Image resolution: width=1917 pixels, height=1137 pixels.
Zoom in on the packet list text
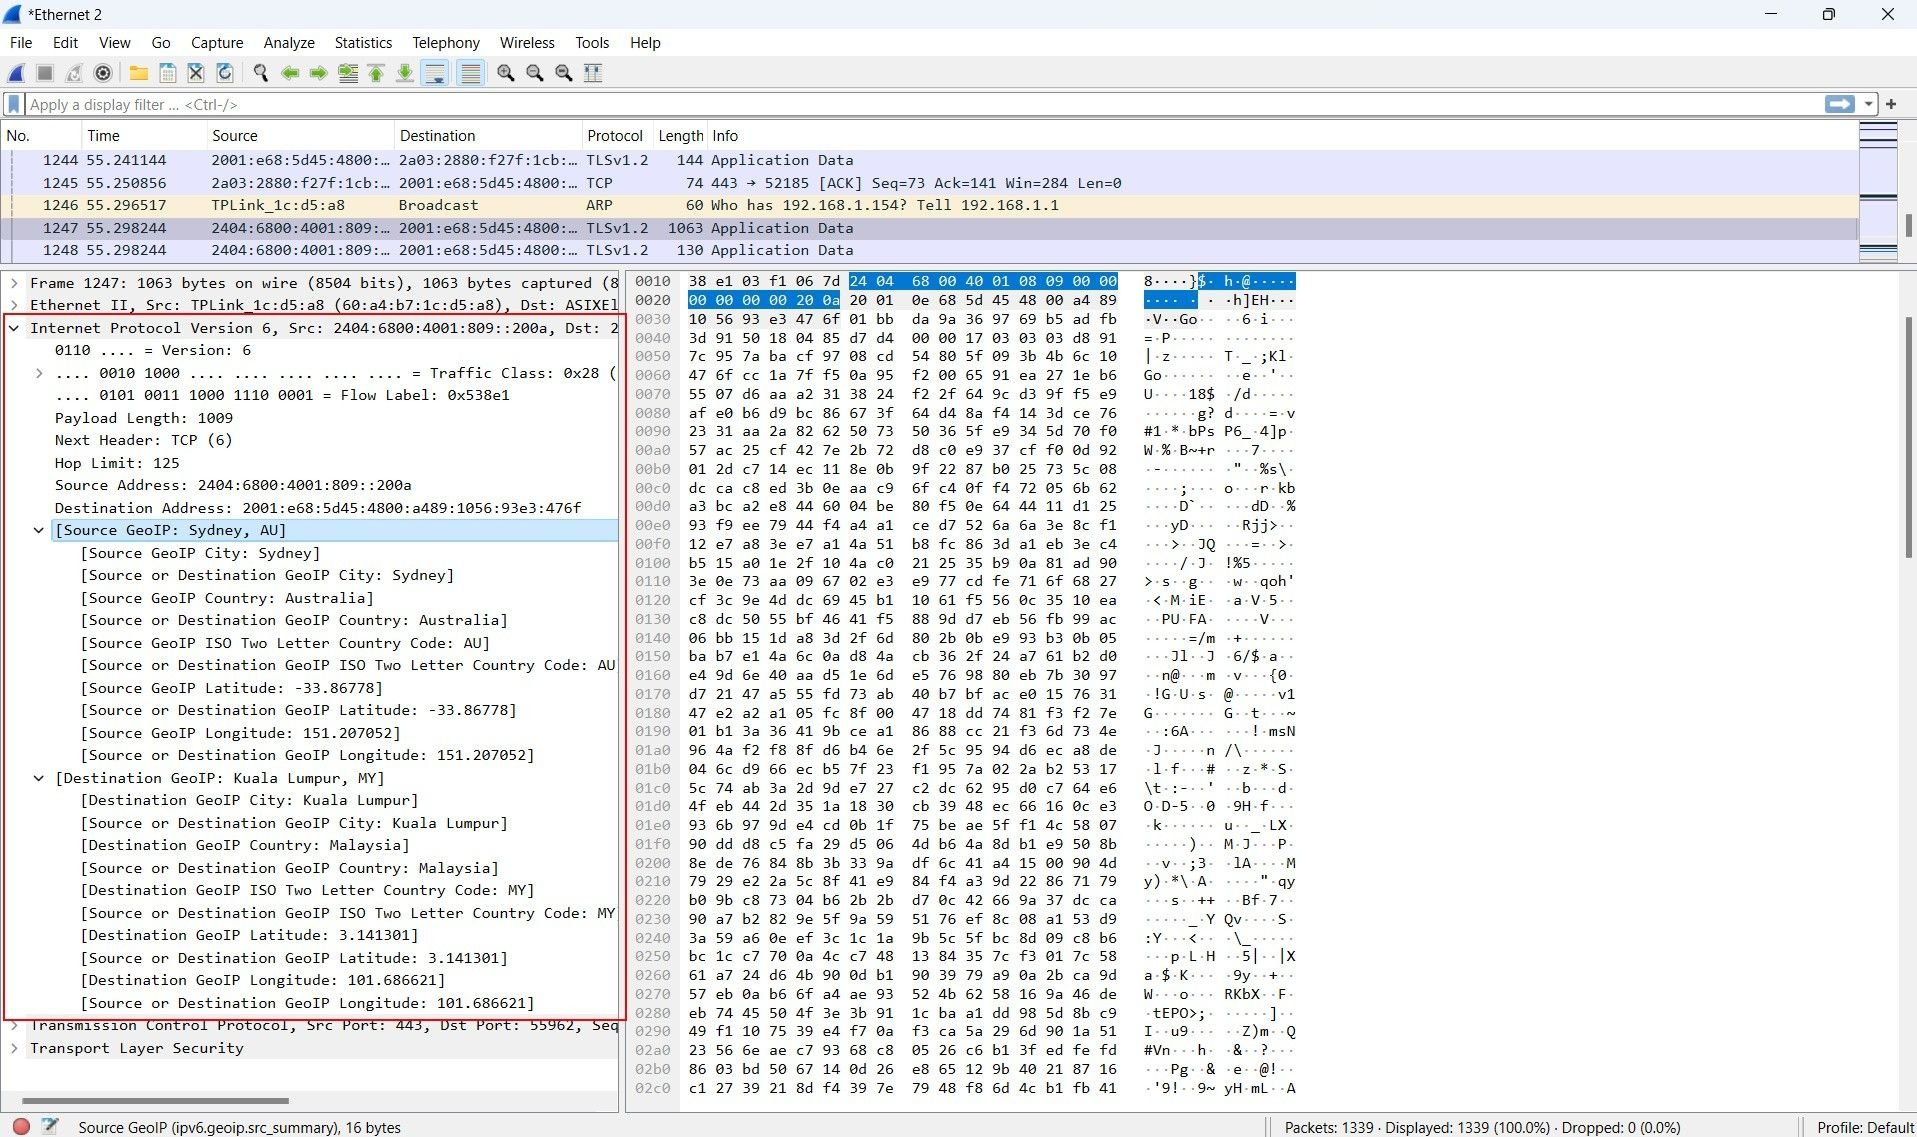pyautogui.click(x=505, y=72)
